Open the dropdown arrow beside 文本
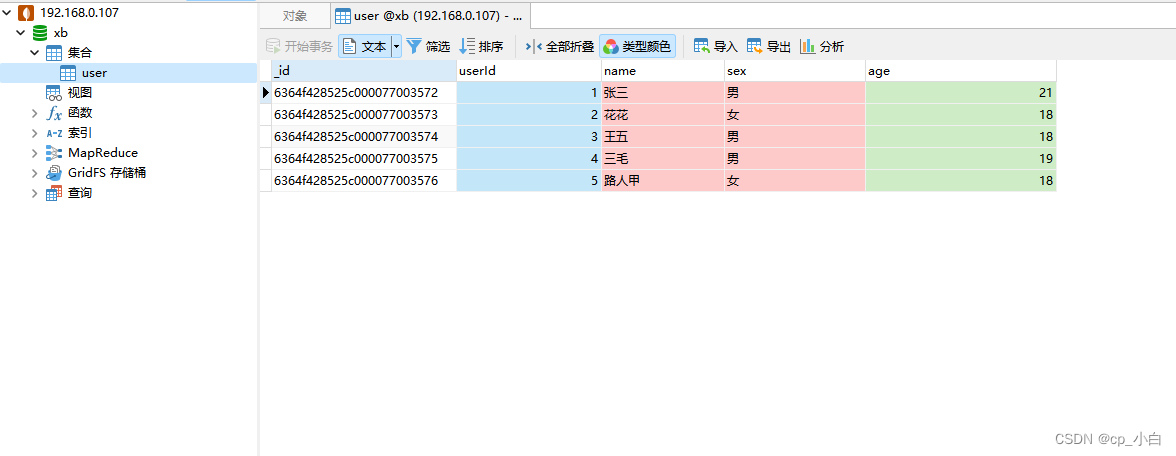This screenshot has height=456, width=1176. [397, 46]
